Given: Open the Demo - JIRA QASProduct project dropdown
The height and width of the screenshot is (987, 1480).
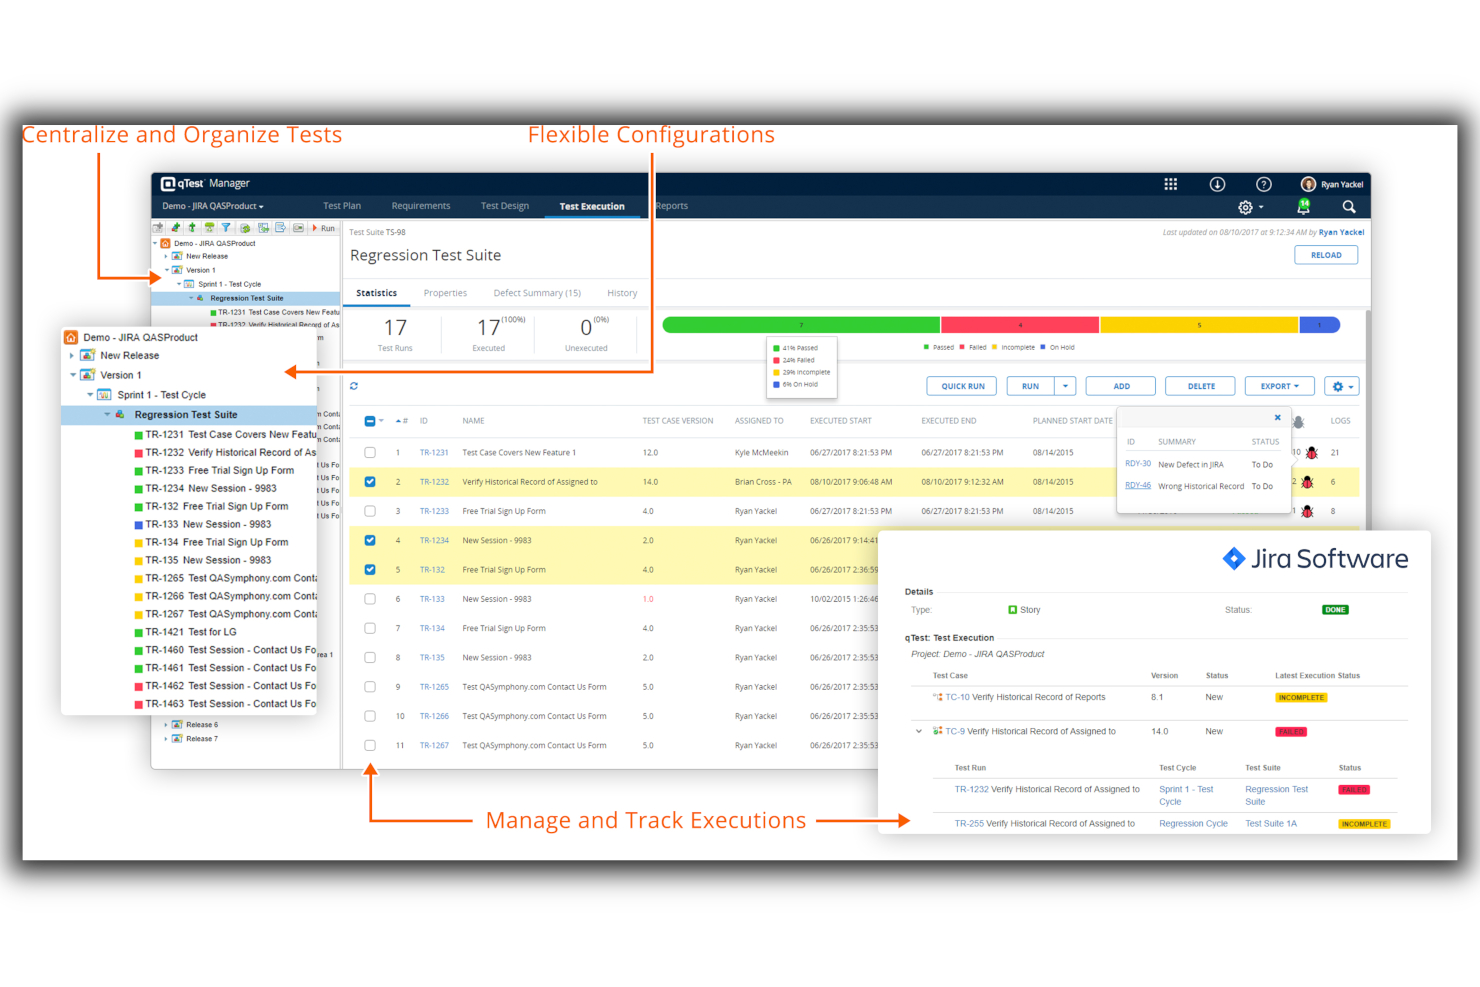Looking at the screenshot, I should [213, 206].
